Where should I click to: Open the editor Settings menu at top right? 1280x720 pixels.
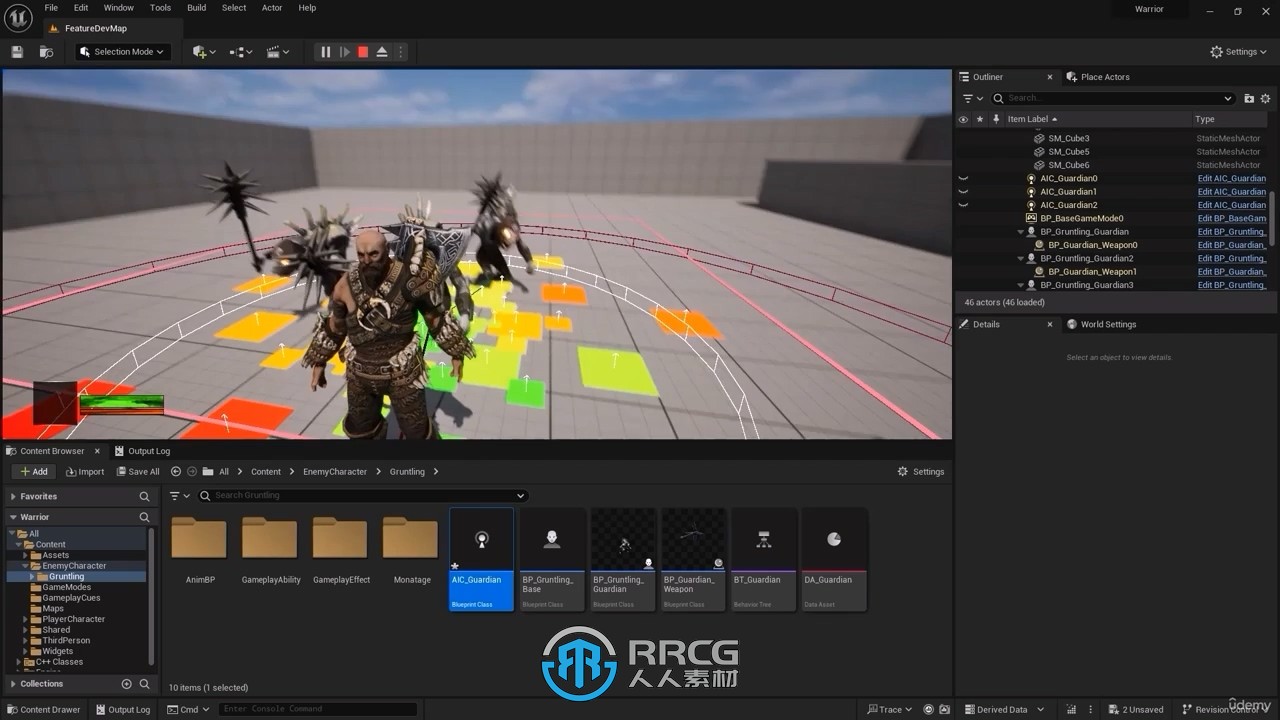(x=1238, y=52)
